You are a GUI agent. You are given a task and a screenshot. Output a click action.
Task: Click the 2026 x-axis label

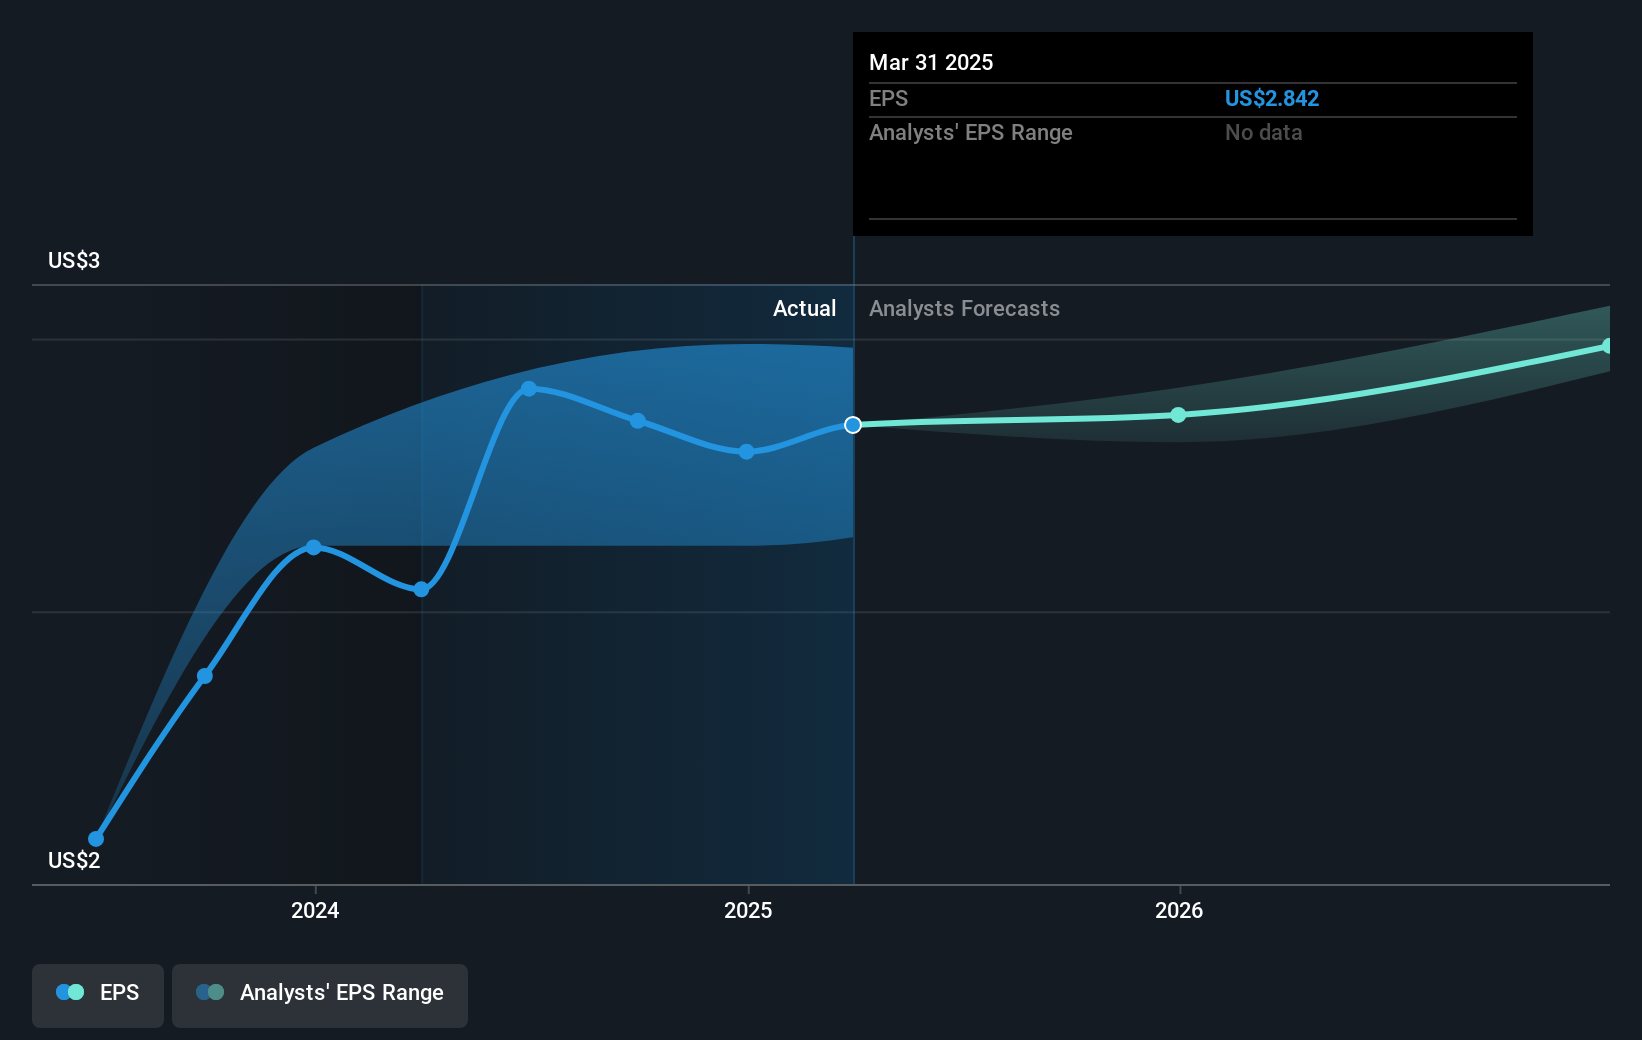coord(1179,910)
